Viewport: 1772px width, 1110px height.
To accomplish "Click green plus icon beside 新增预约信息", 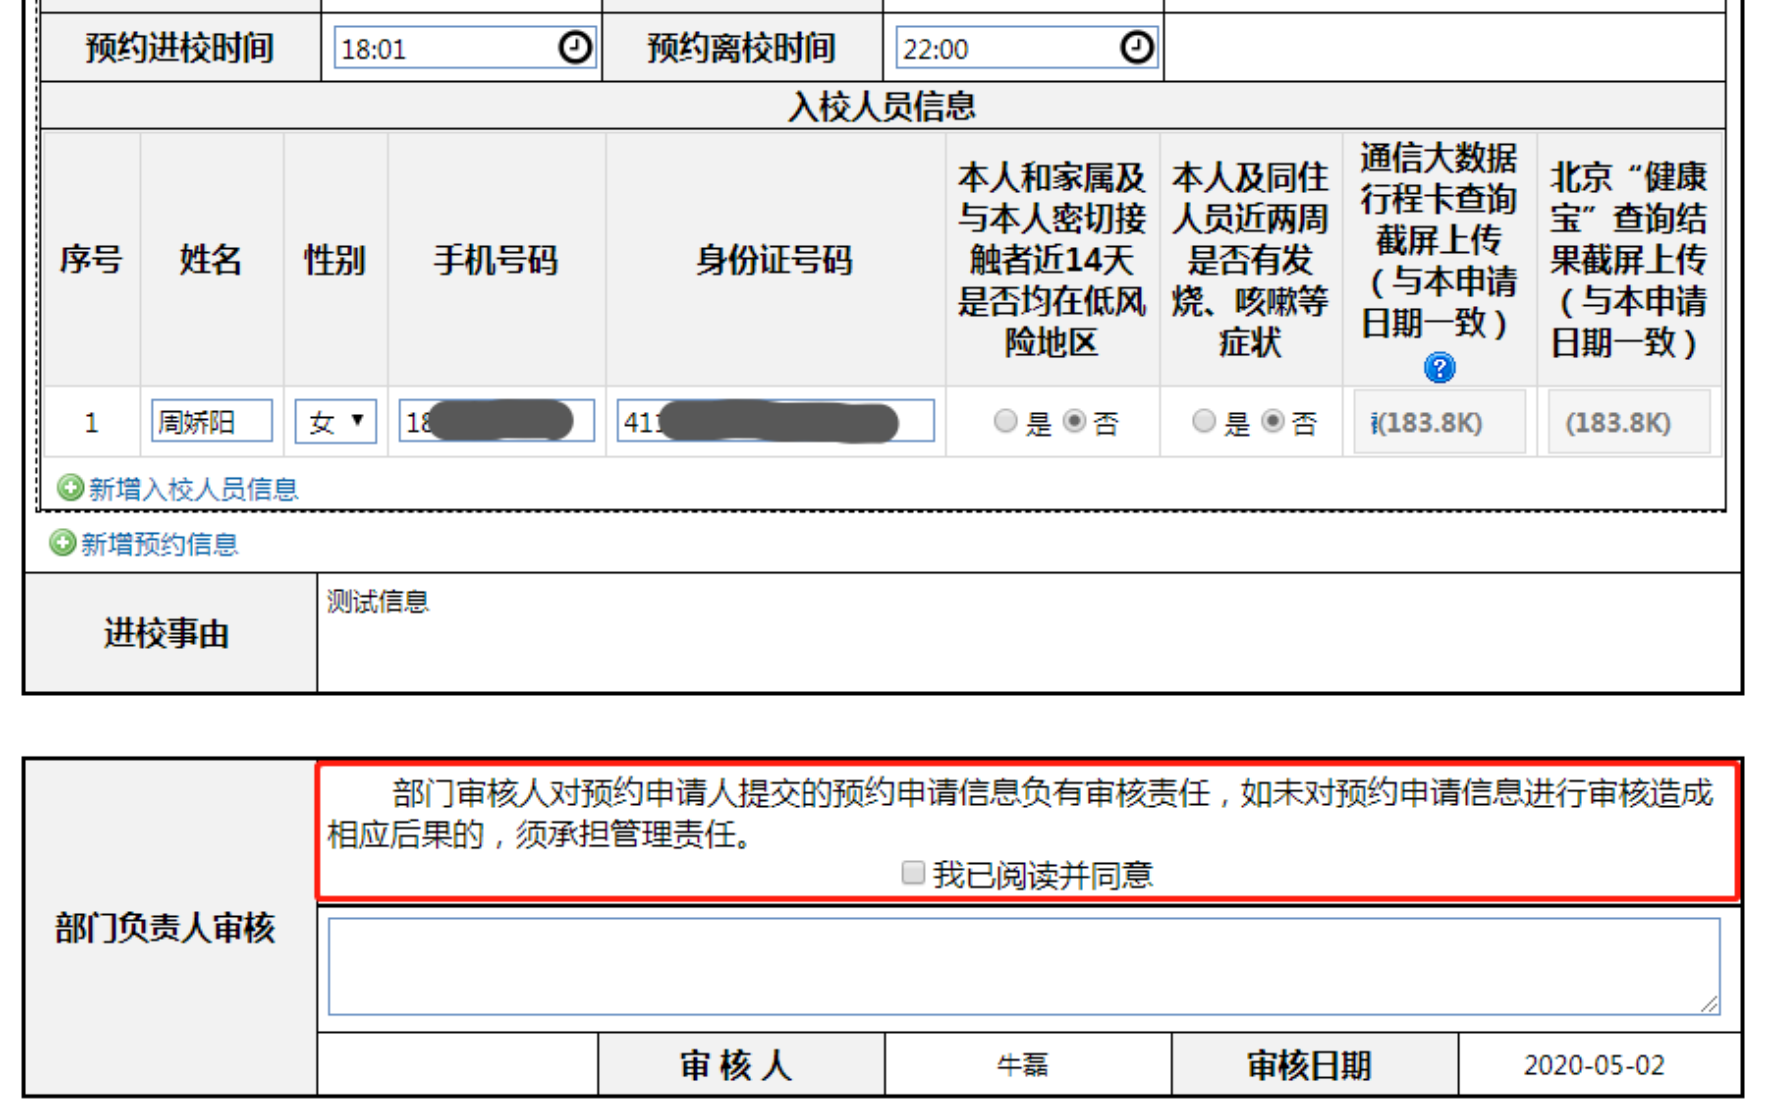I will pyautogui.click(x=62, y=543).
